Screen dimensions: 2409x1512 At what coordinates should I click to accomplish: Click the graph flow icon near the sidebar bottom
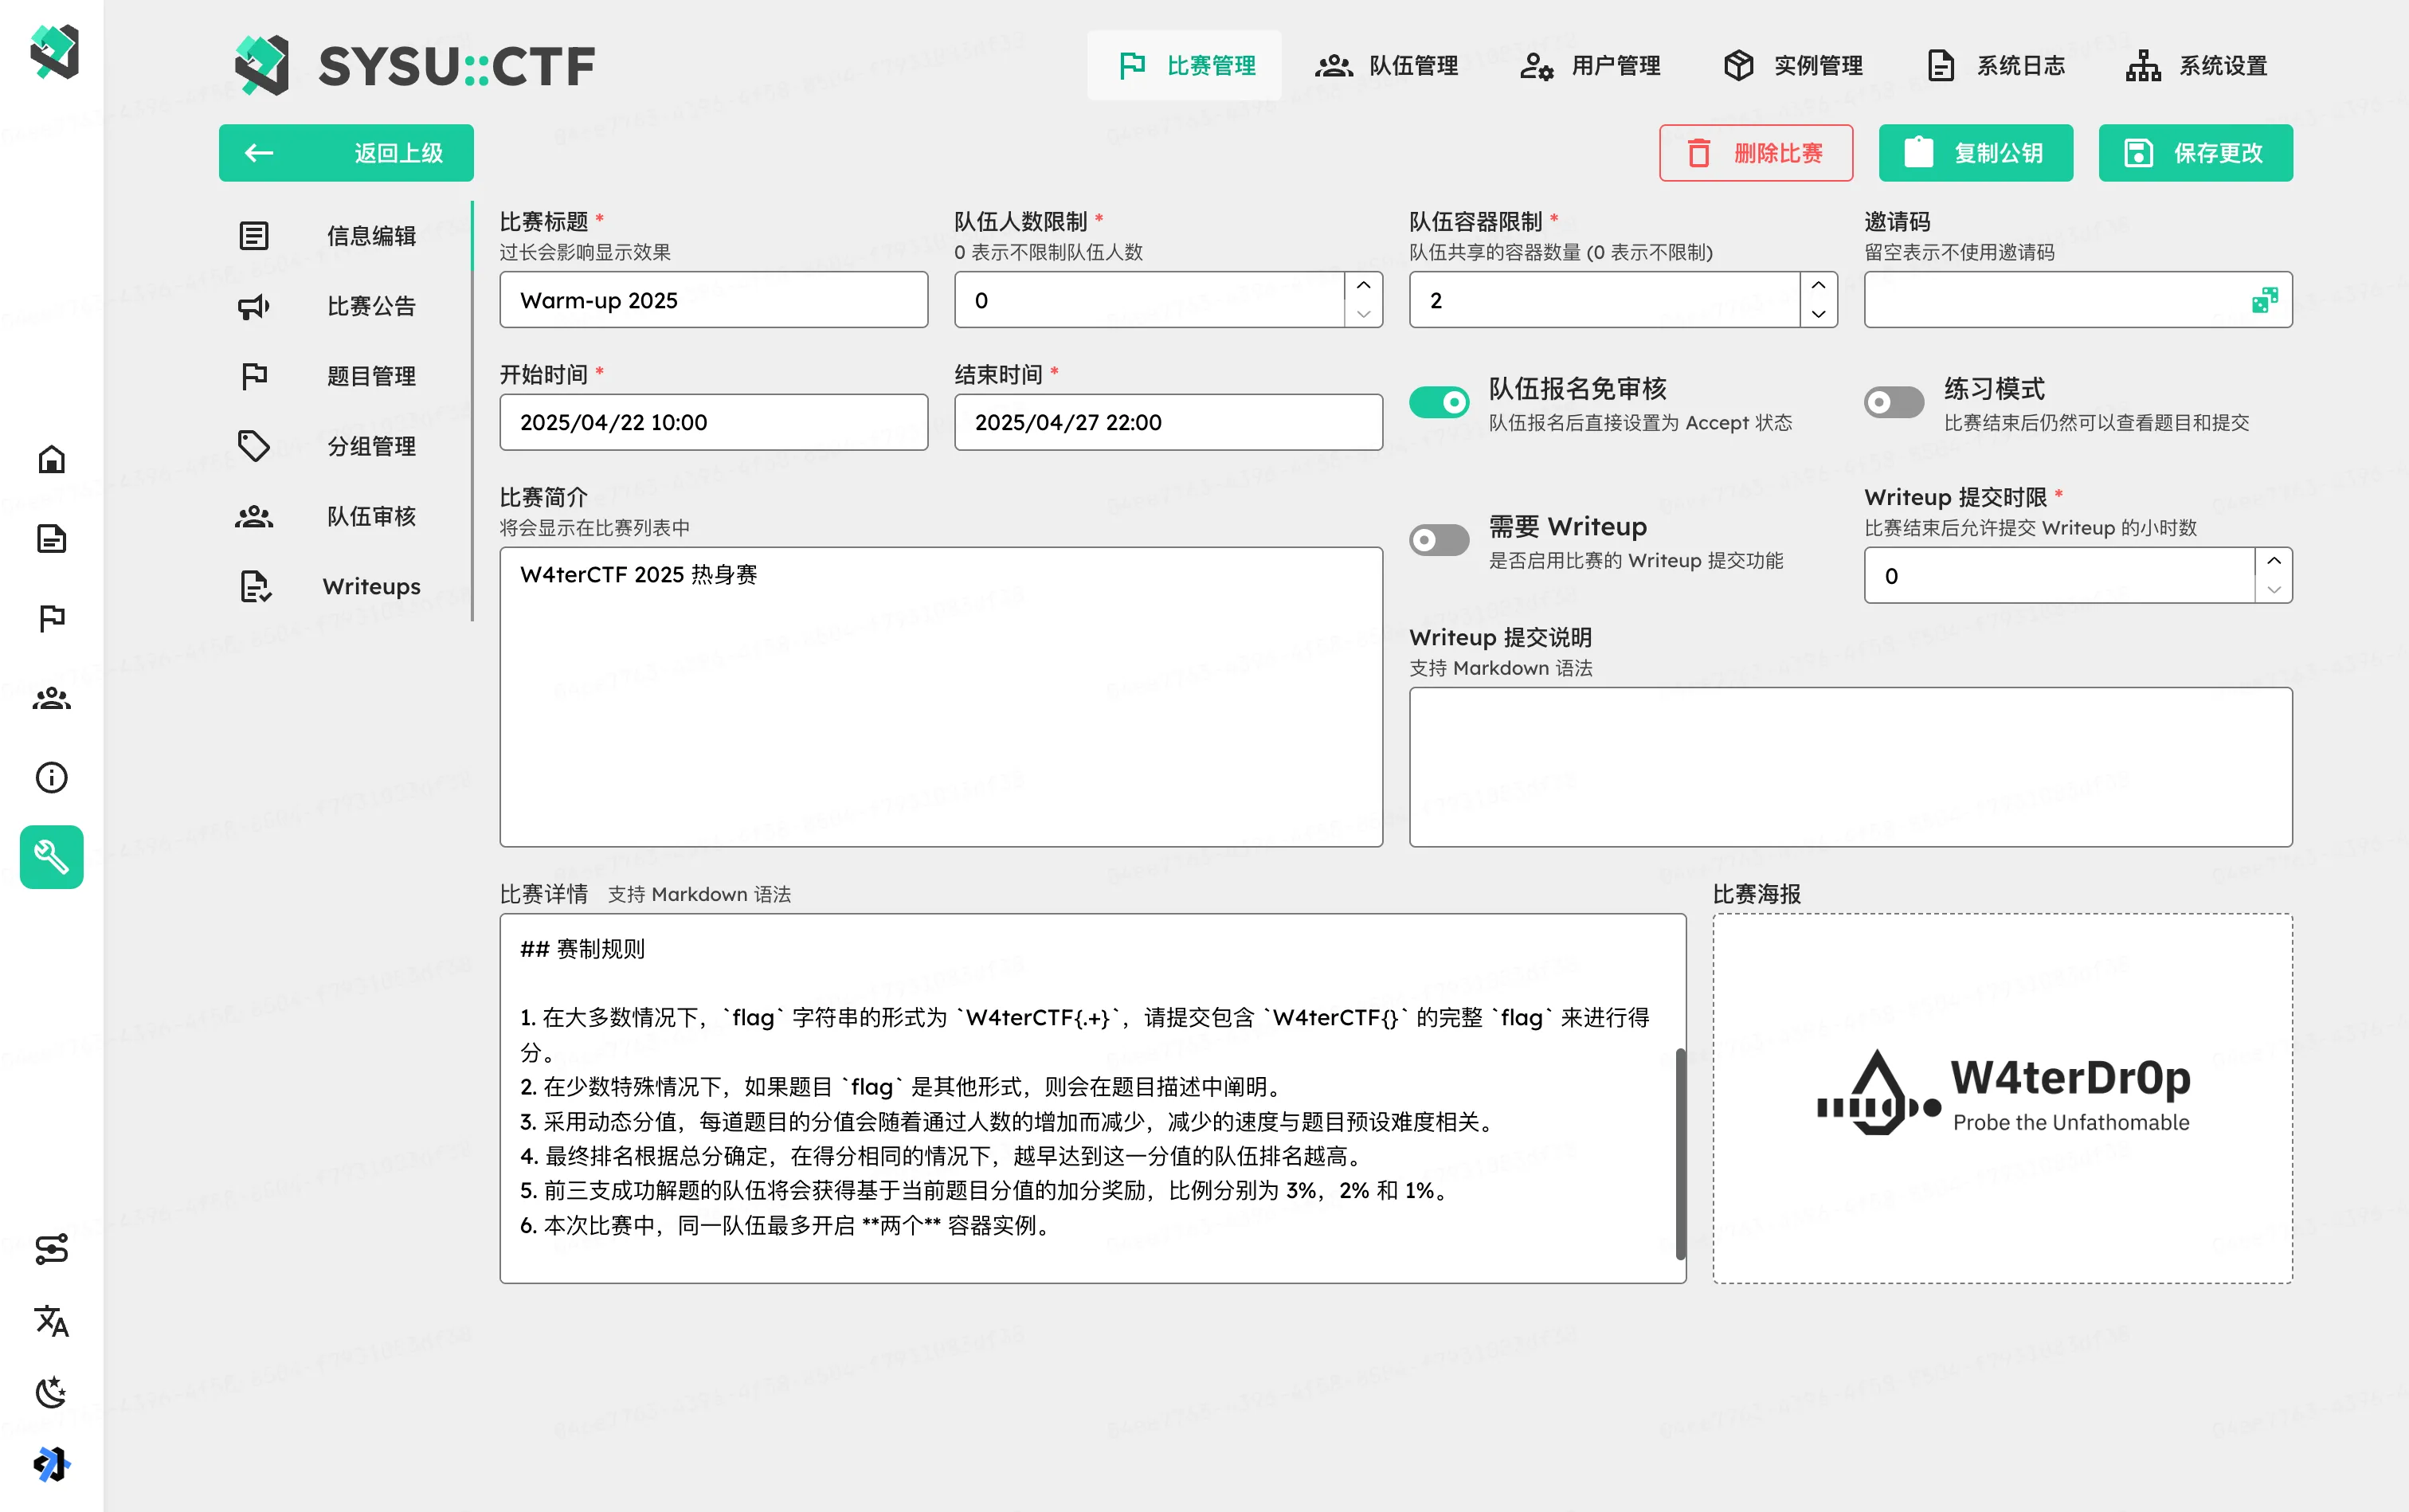click(x=51, y=1250)
